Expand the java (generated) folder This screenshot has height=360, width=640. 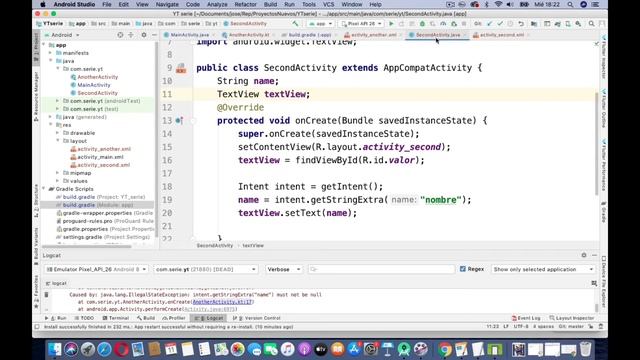pyautogui.click(x=51, y=117)
